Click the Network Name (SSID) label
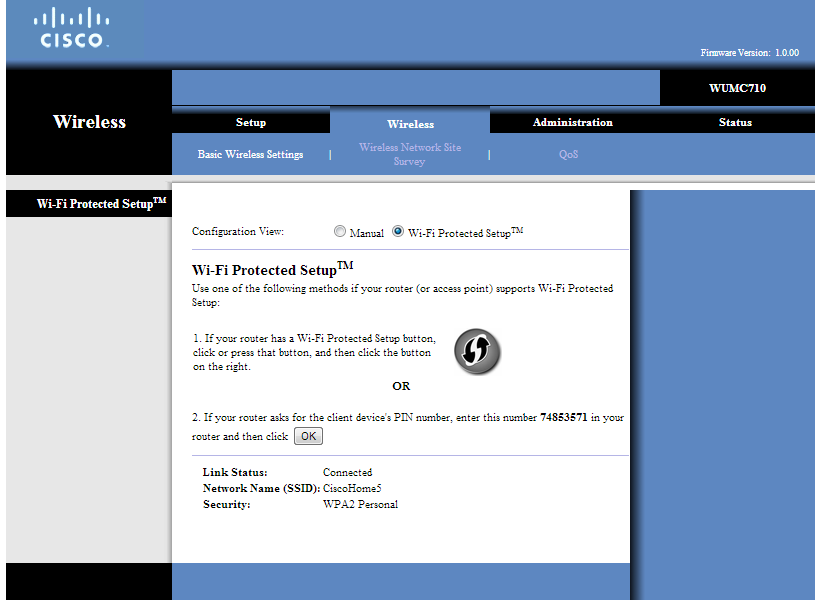 [261, 488]
